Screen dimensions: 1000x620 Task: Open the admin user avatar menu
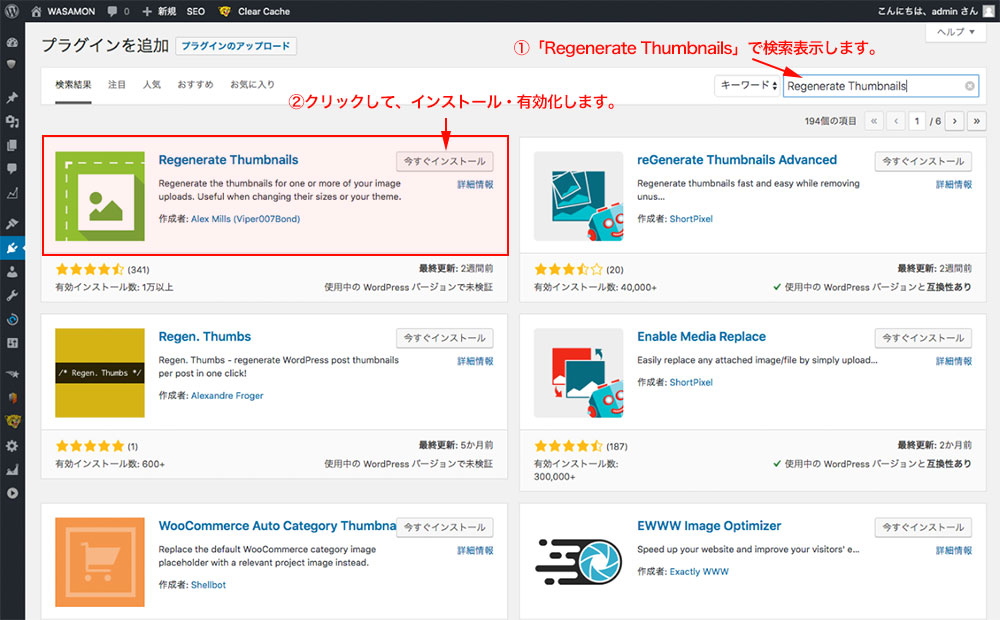[x=988, y=11]
